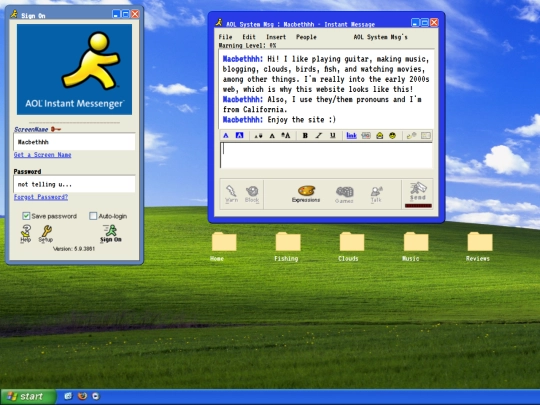The width and height of the screenshot is (540, 405).
Task: Click the blue text color A icon
Action: [226, 135]
